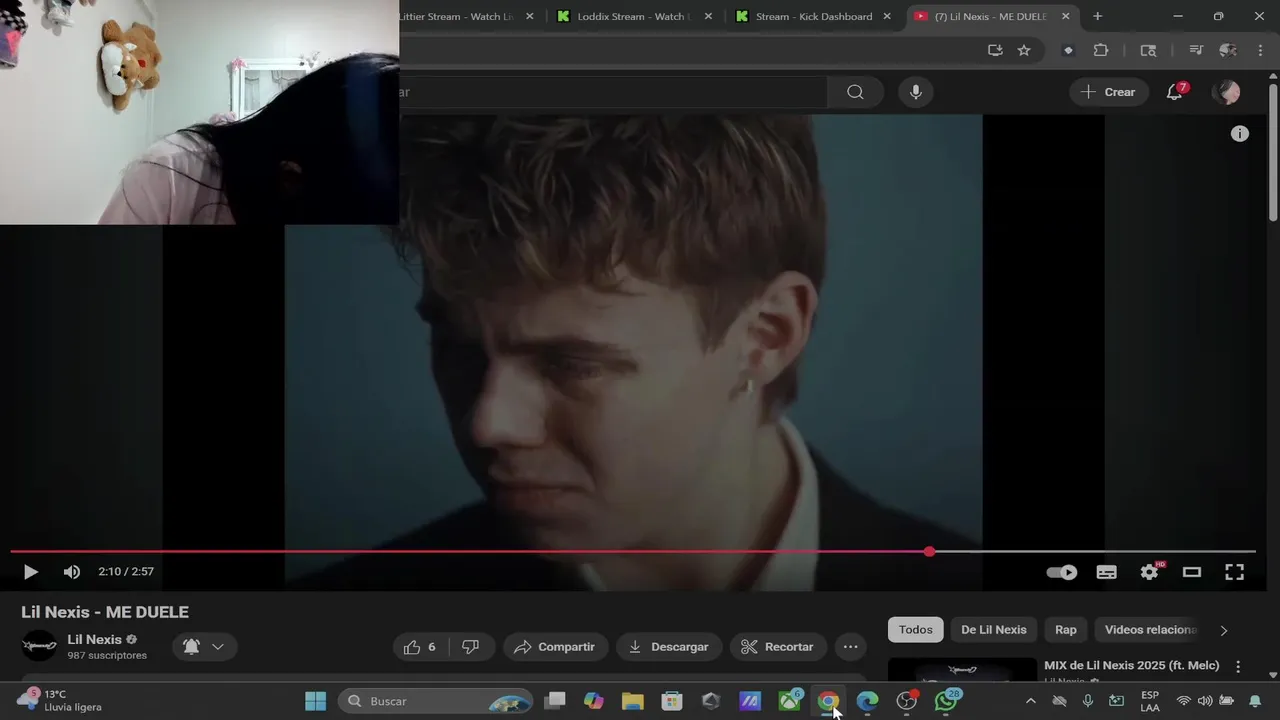The image size is (1280, 720).
Task: Open more actions three-dot menu
Action: (850, 647)
